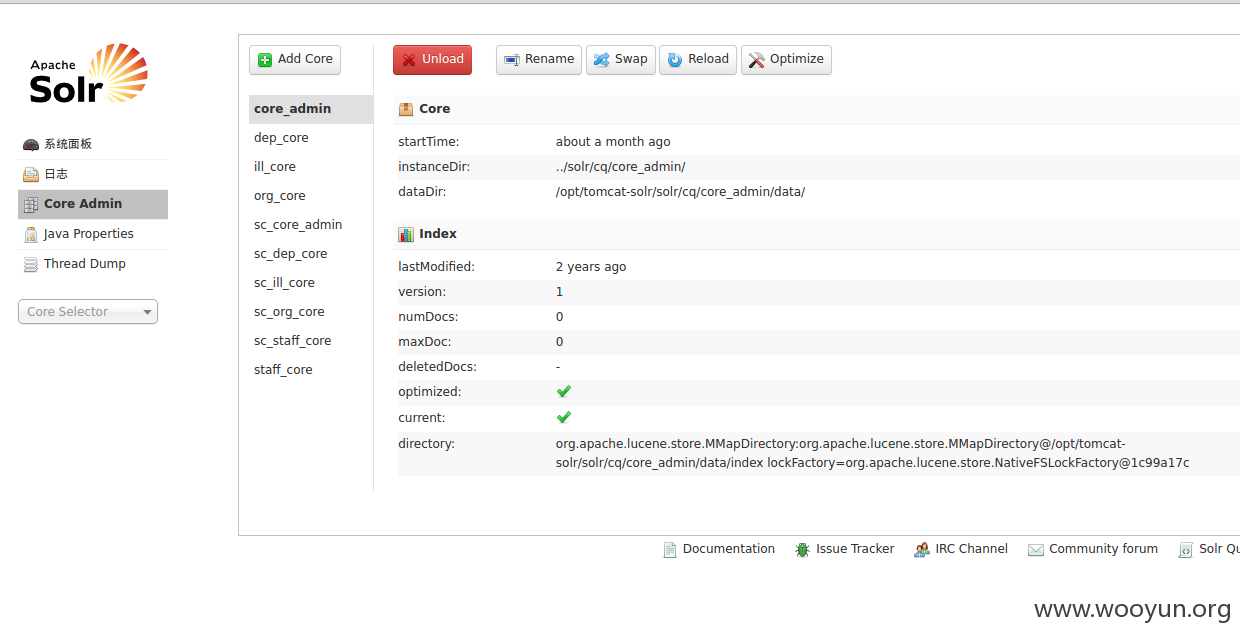
Task: Click the box icon beside Core heading
Action: [406, 109]
